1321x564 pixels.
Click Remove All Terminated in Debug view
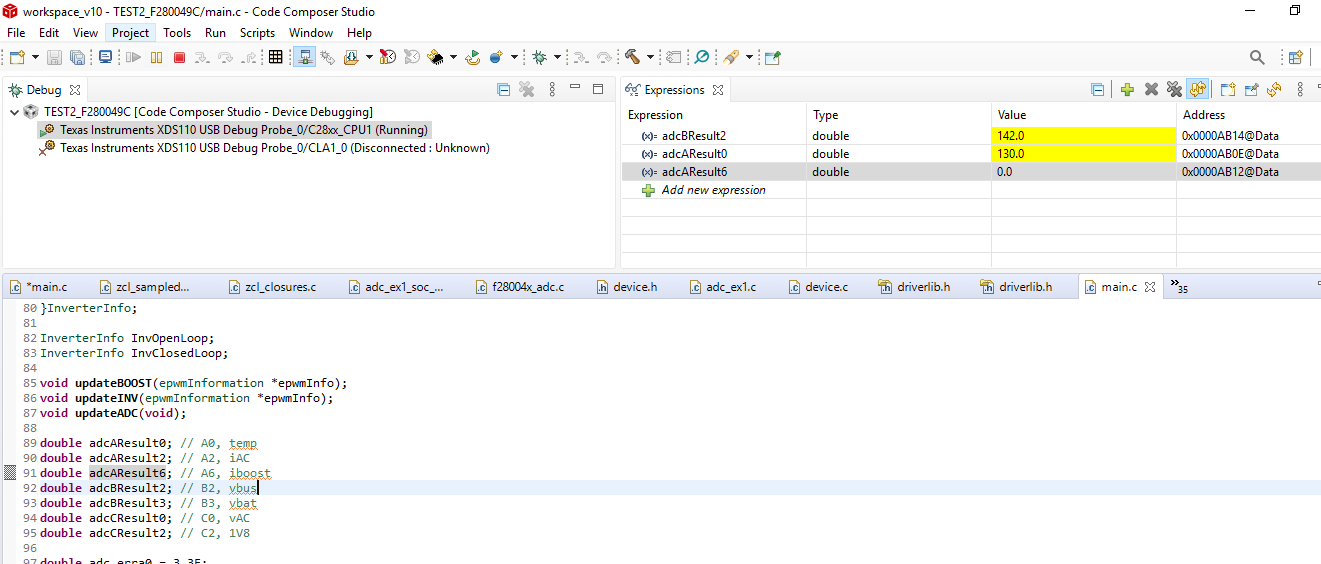point(526,89)
